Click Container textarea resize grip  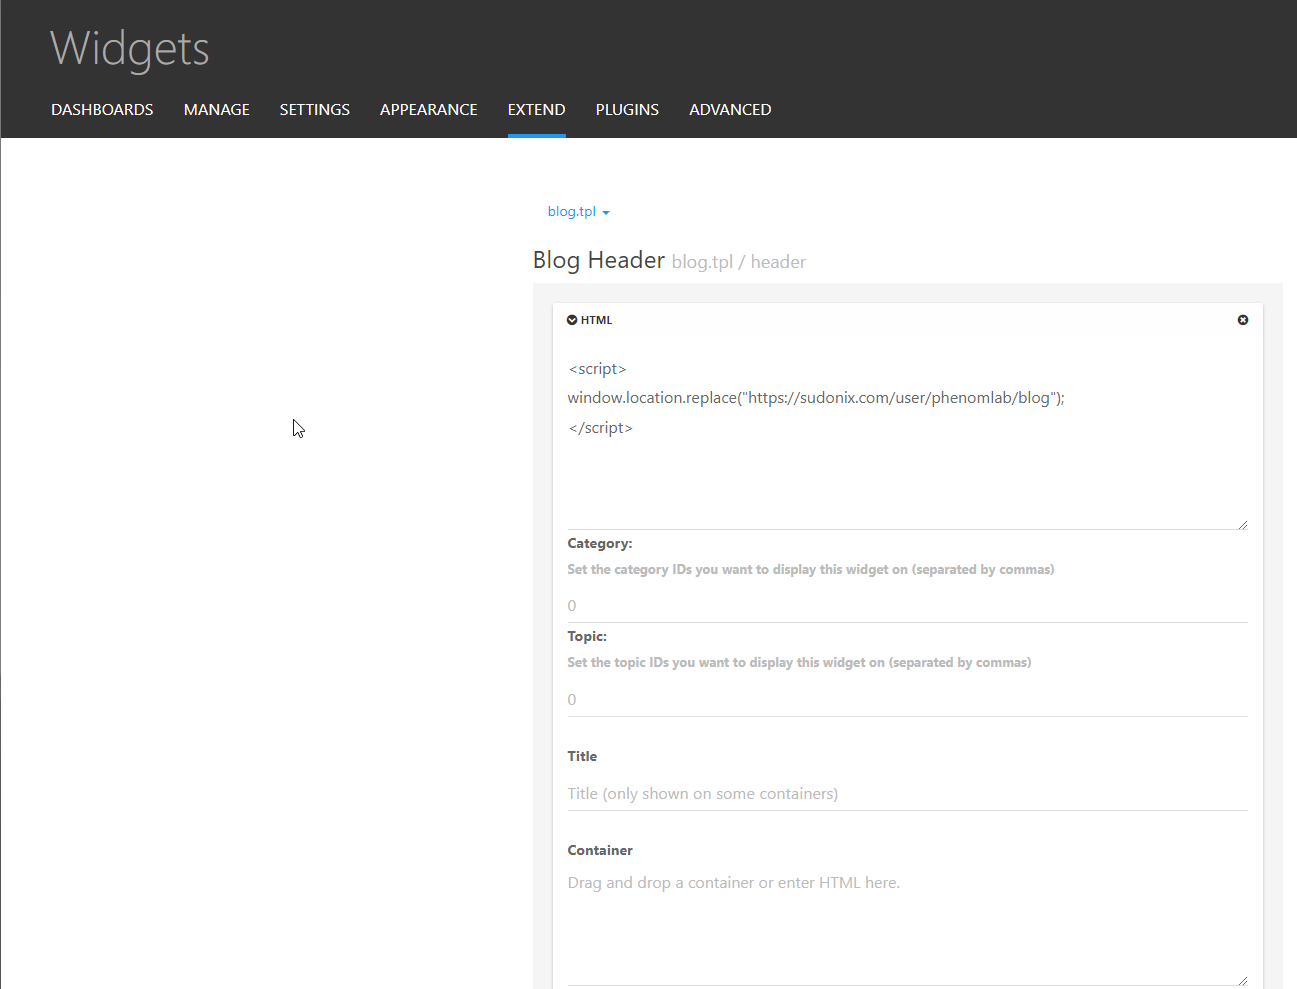[1242, 980]
